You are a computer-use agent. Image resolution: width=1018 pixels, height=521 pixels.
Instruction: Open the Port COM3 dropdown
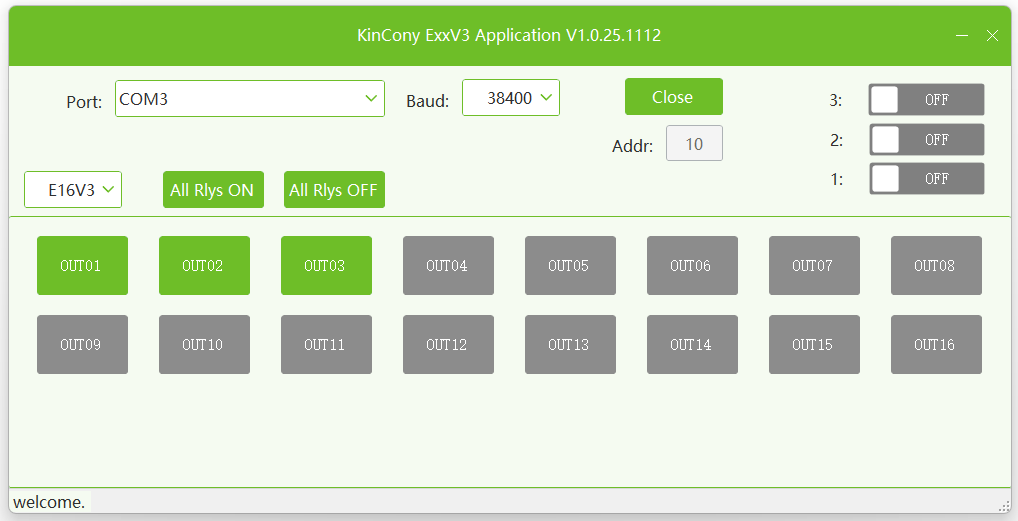(x=250, y=99)
